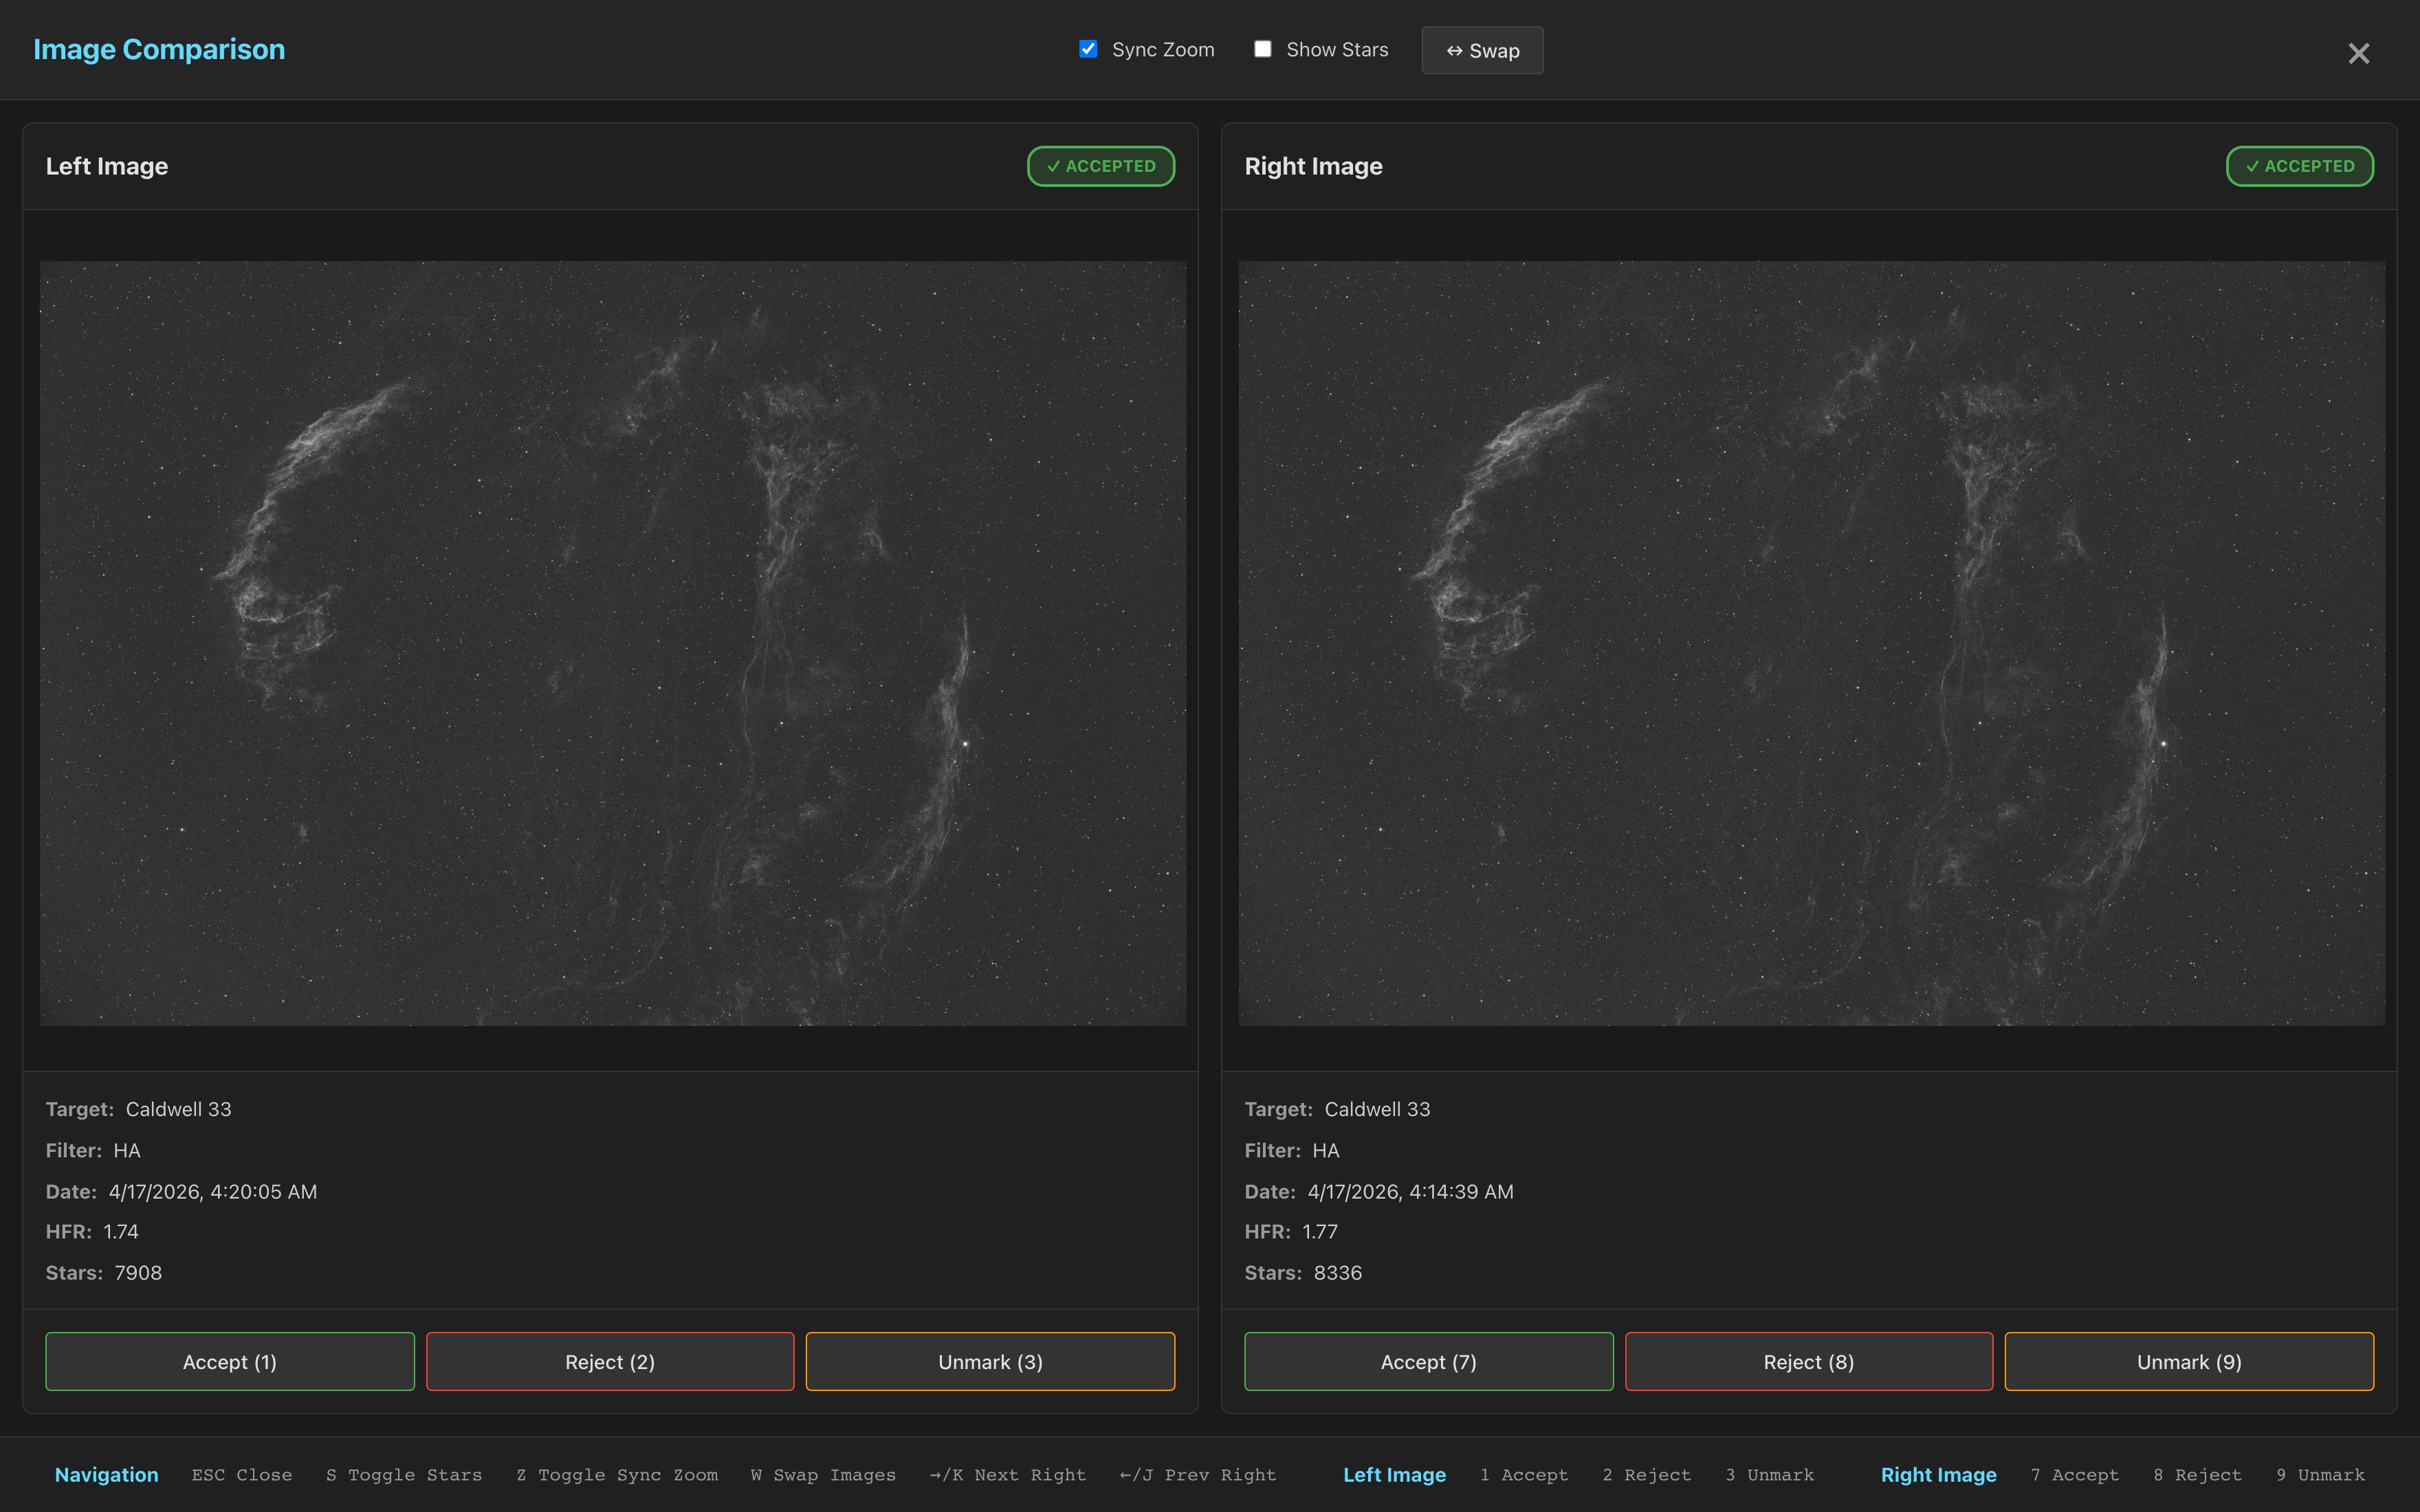Select the date 4/17/2026, 4:14:39 AM

(x=1410, y=1191)
